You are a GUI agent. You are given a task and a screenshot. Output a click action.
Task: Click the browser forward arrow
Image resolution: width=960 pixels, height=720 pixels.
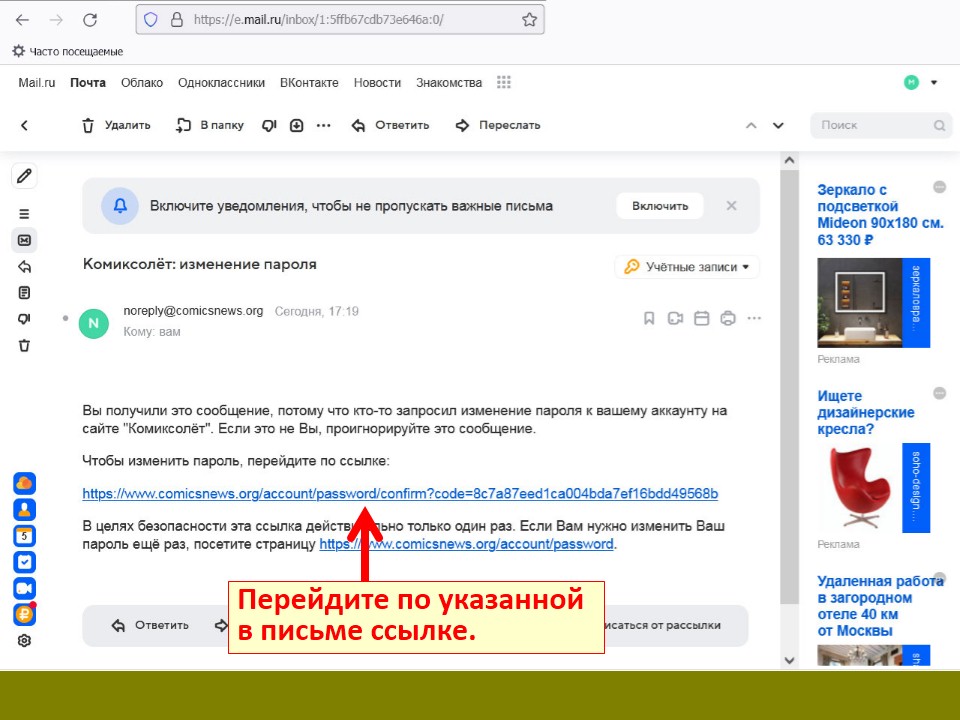pos(56,20)
